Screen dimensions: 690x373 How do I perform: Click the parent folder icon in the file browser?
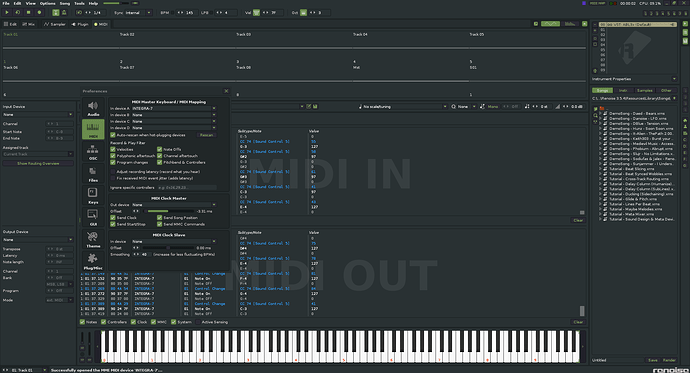[602, 108]
